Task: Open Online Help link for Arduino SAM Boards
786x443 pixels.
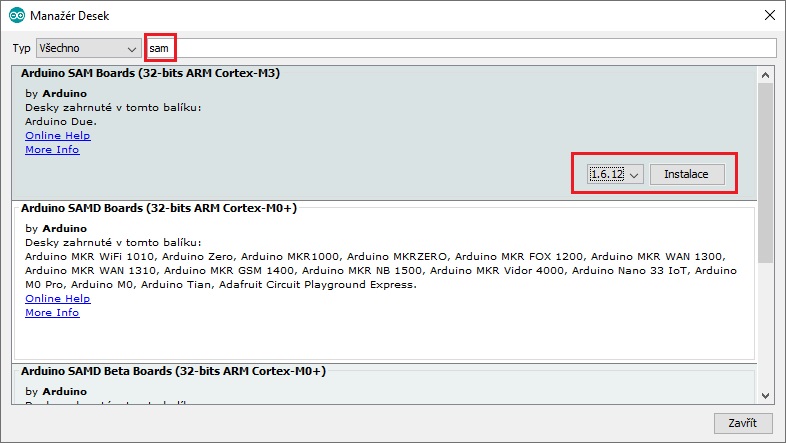Action: click(58, 135)
